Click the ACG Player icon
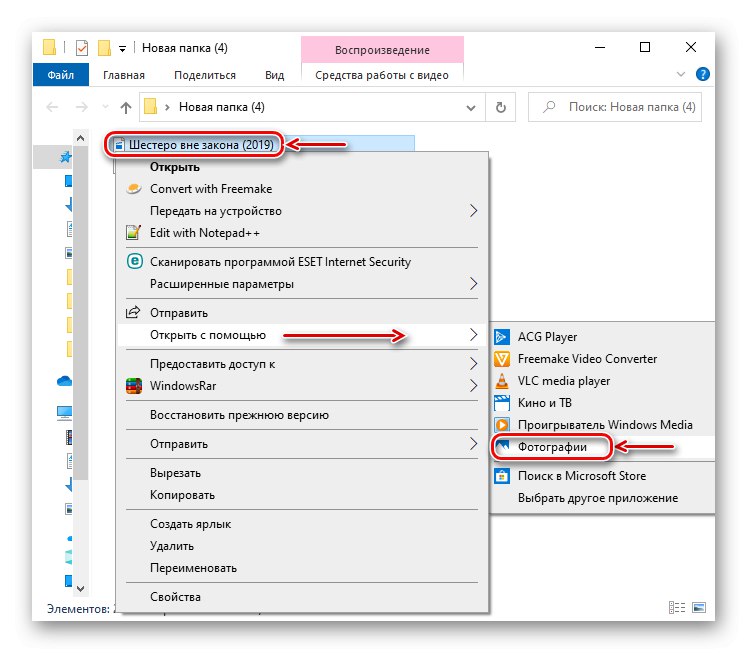Image resolution: width=747 pixels, height=653 pixels. (x=502, y=337)
